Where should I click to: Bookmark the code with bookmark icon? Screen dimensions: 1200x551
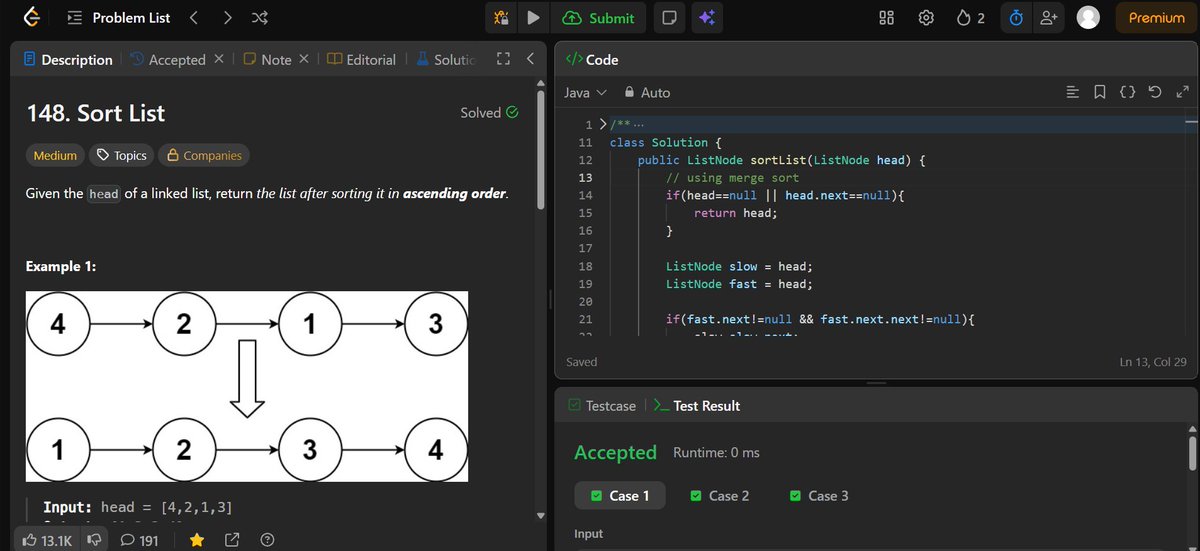[x=1100, y=92]
